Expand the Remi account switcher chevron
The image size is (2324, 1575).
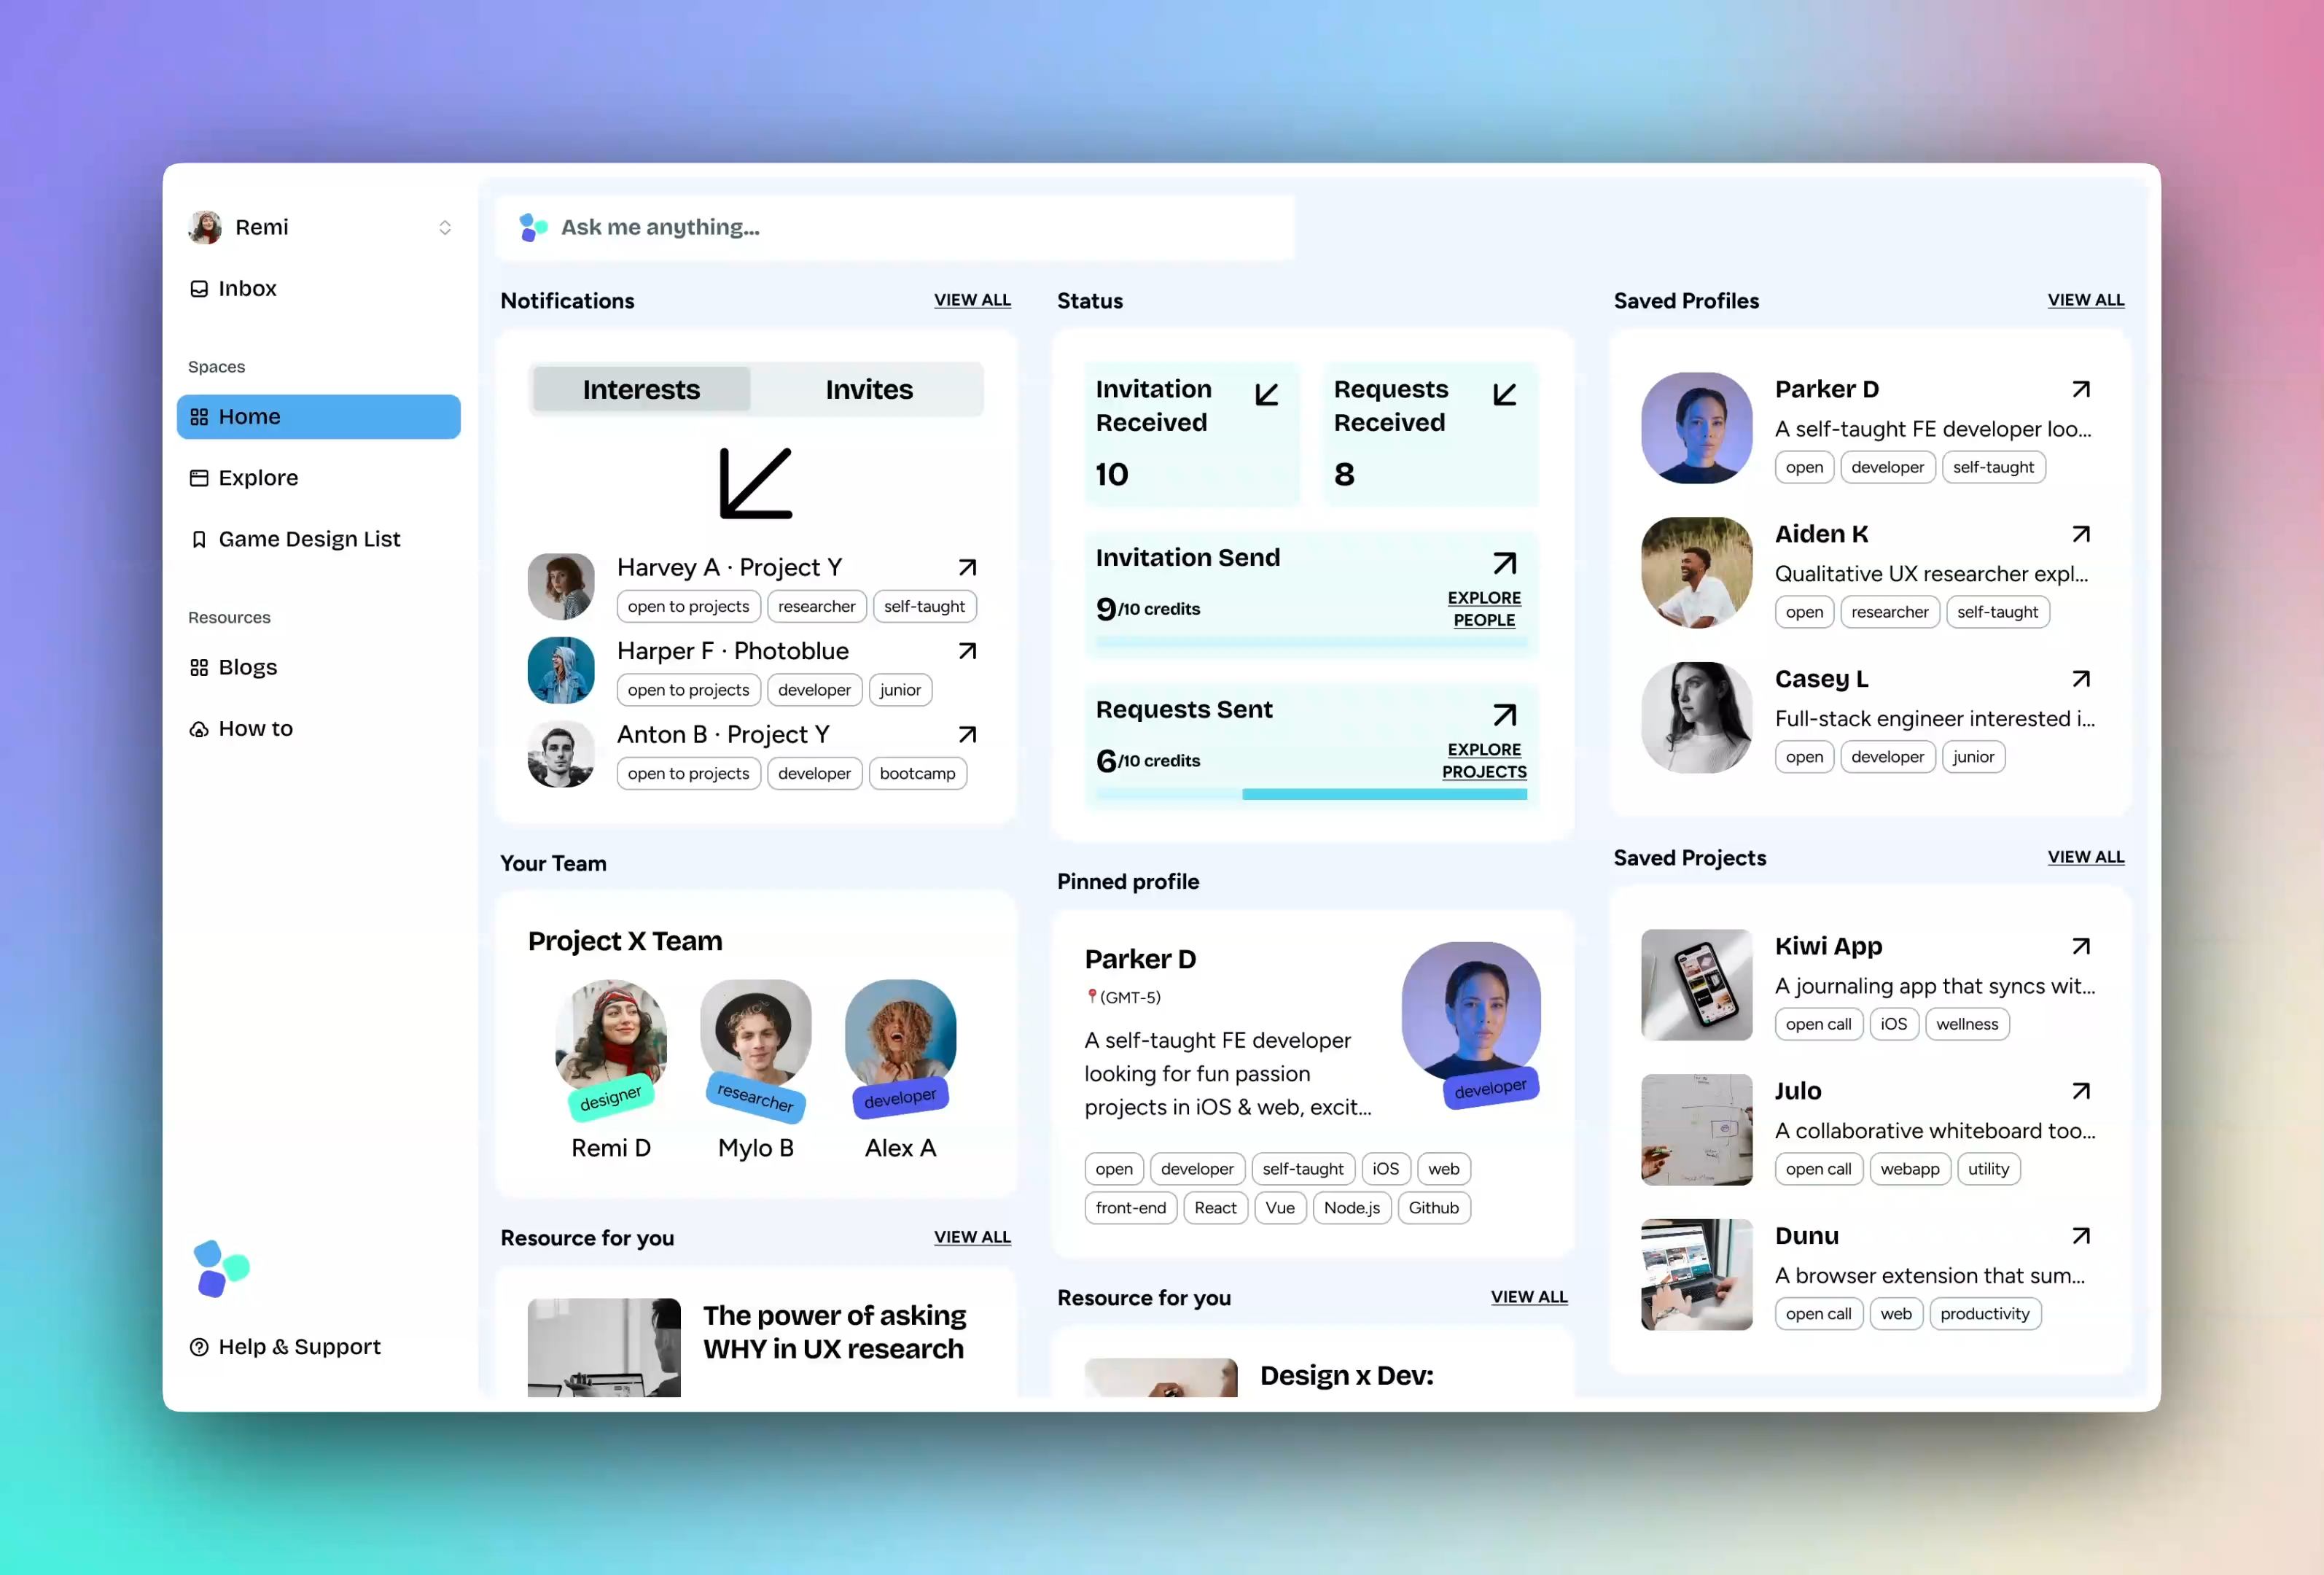(445, 228)
